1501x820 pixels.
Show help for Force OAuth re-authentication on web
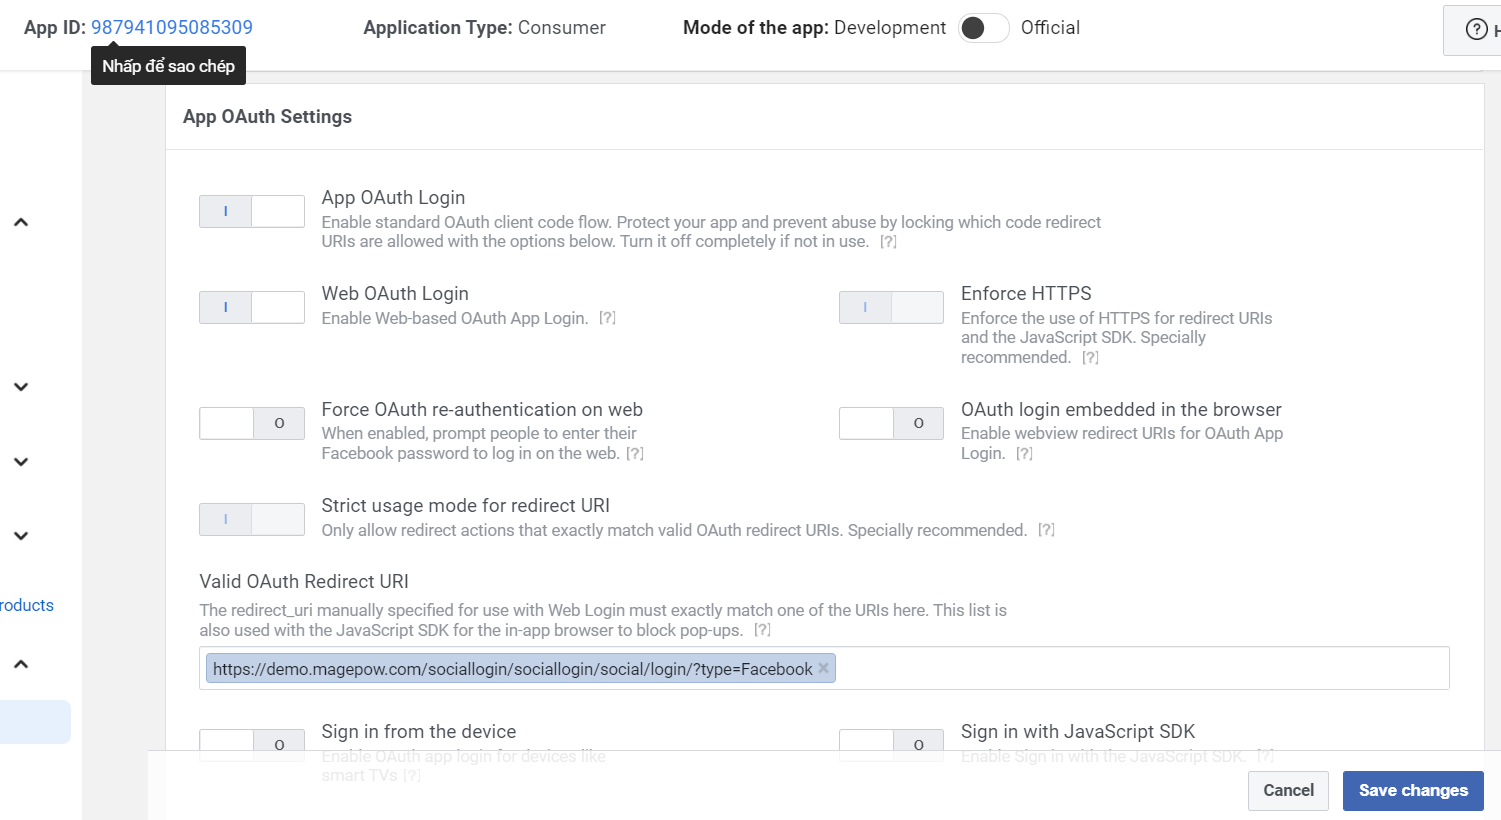click(635, 454)
